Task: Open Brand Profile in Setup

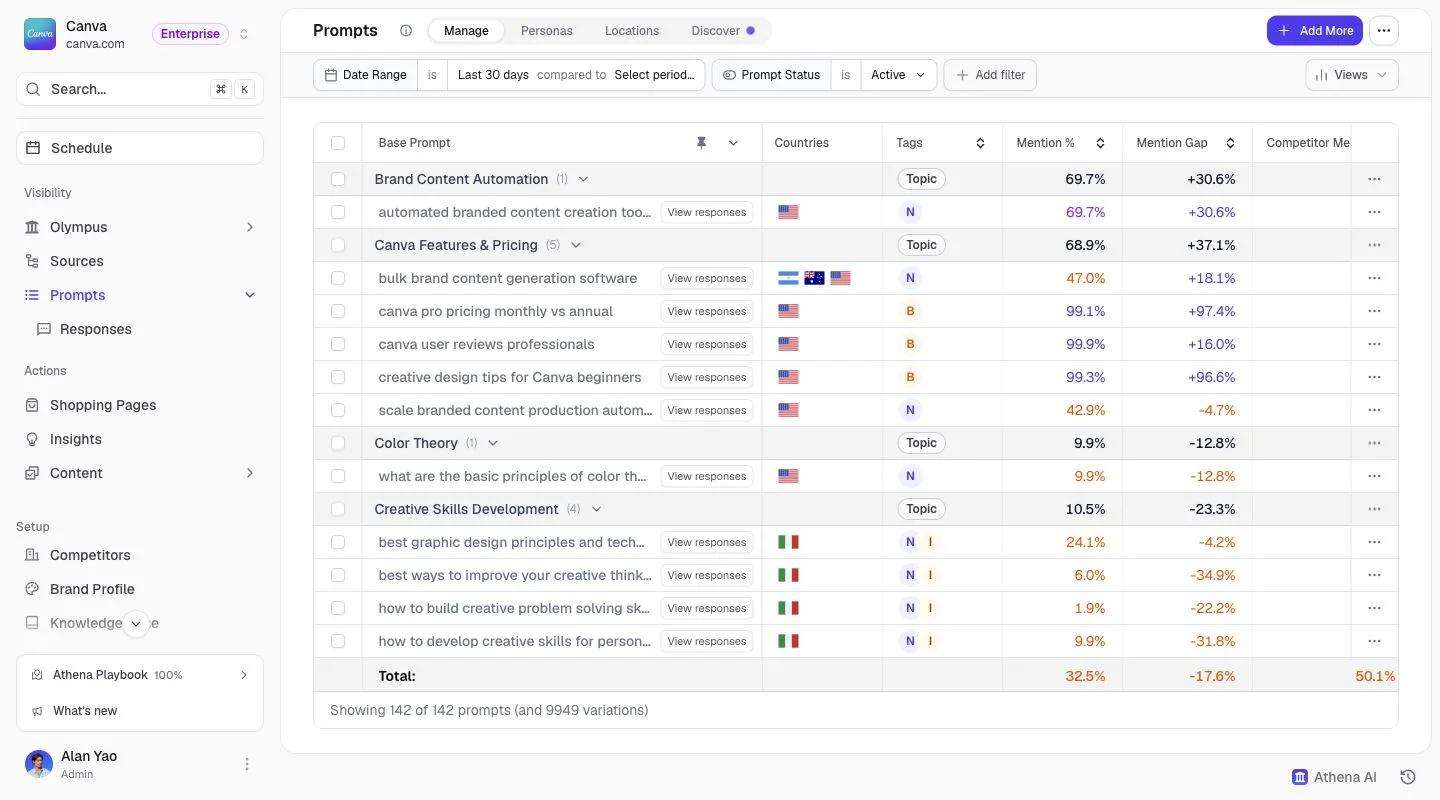Action: [x=140, y=589]
